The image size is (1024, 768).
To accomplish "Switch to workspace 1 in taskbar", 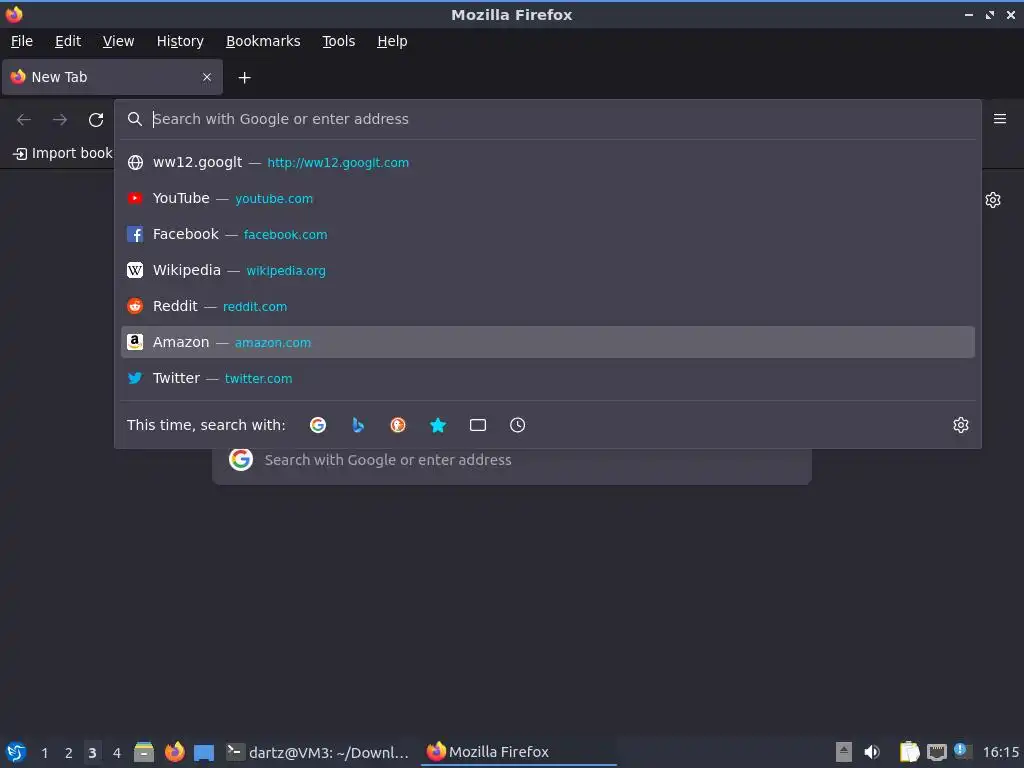I will [x=44, y=753].
